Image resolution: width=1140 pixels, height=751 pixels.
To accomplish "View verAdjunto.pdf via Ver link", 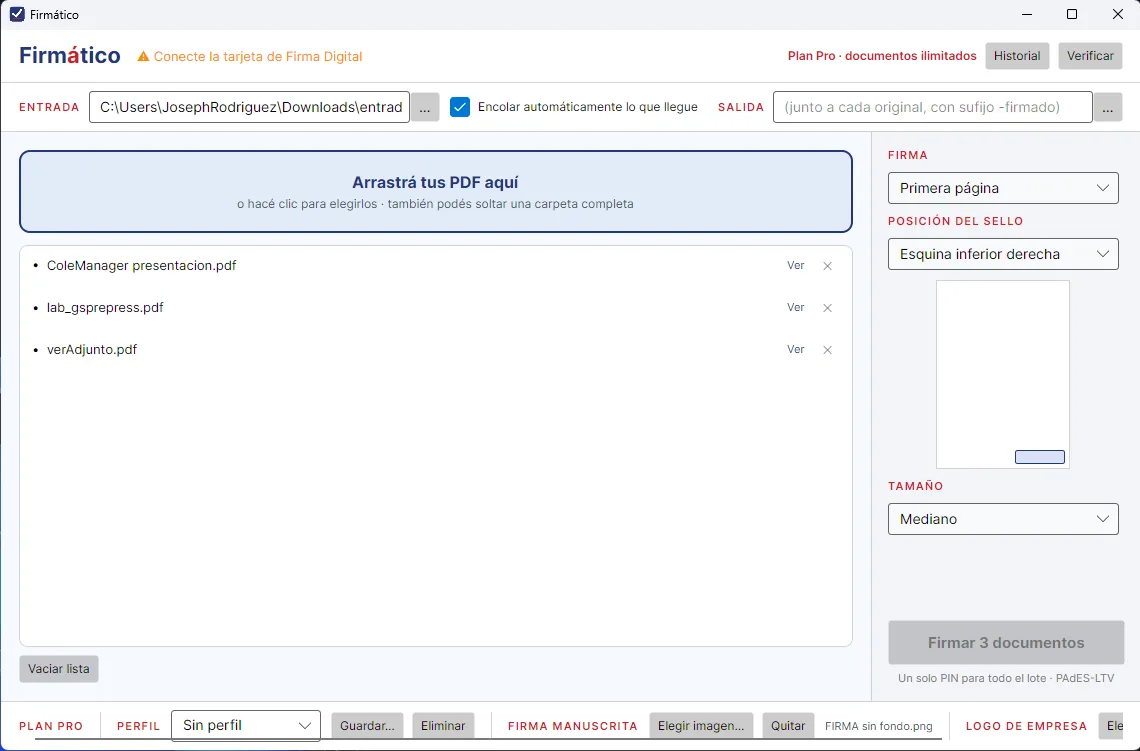I will pyautogui.click(x=795, y=350).
